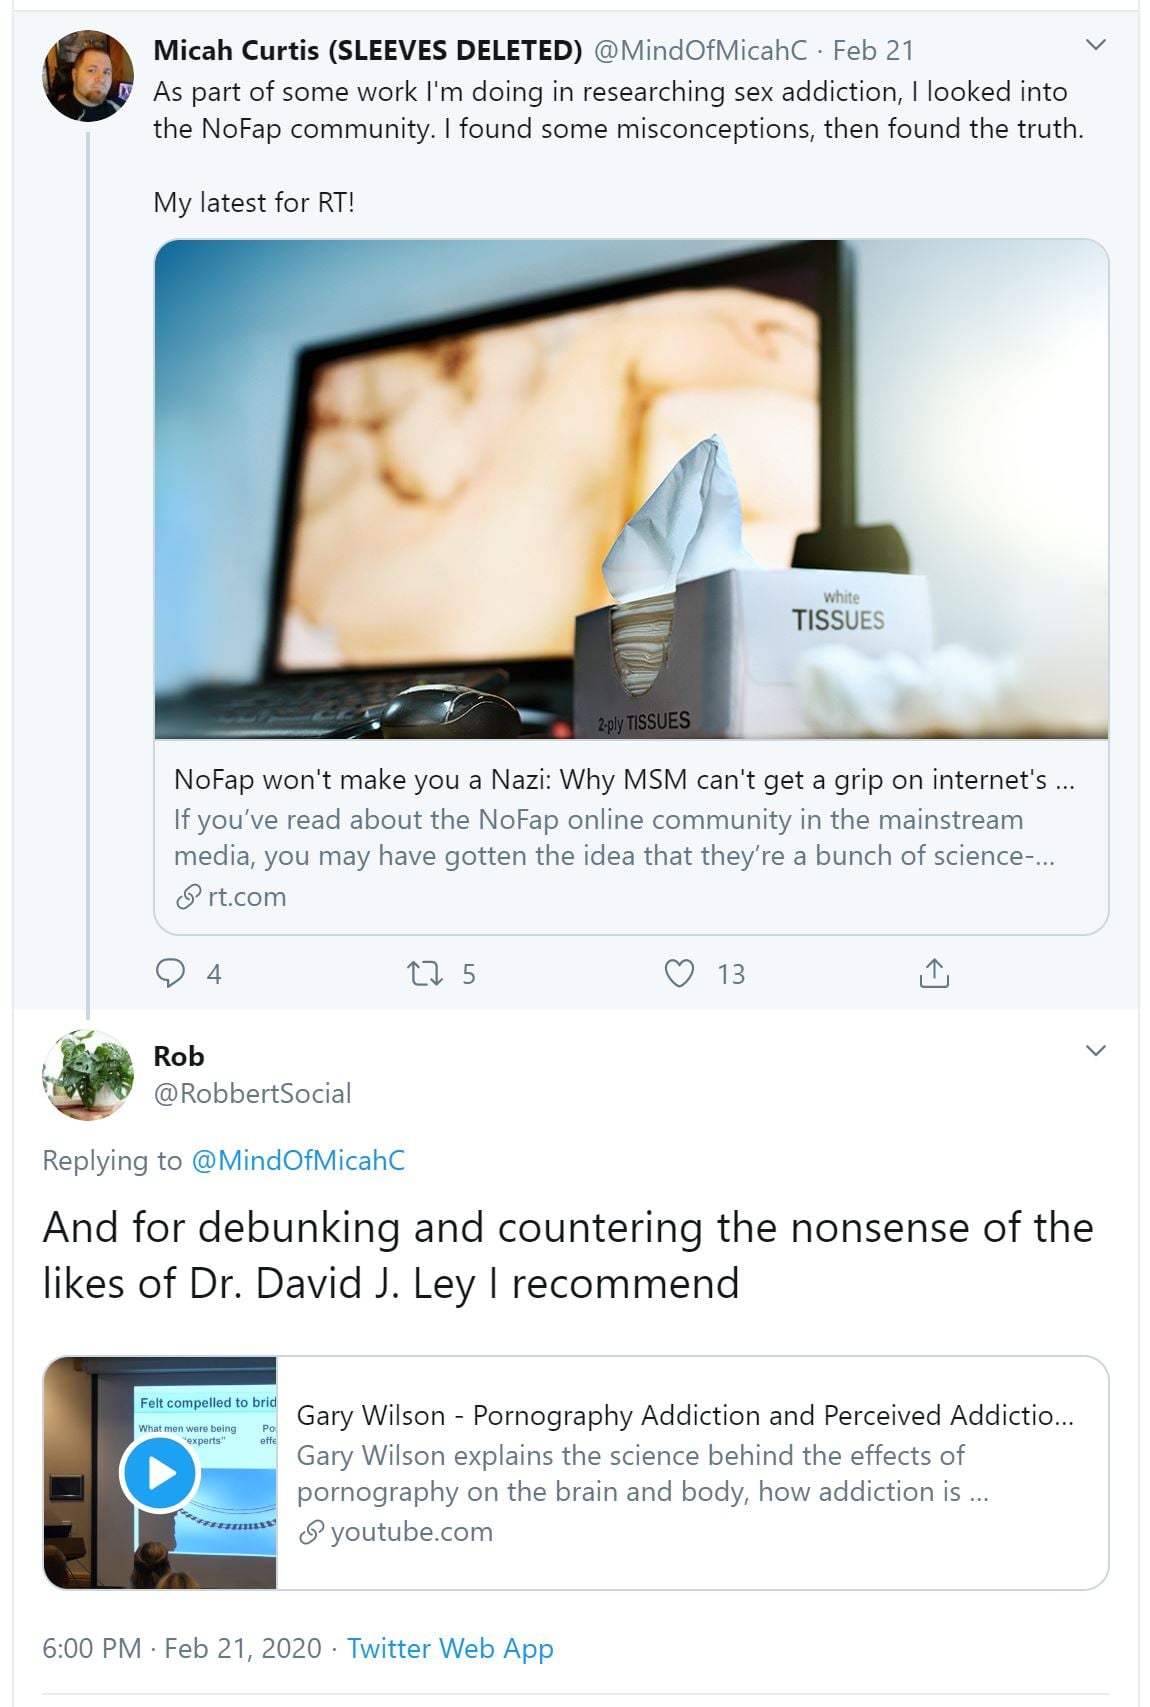
Task: Open Rob's plant profile avatar
Action: (x=88, y=1075)
